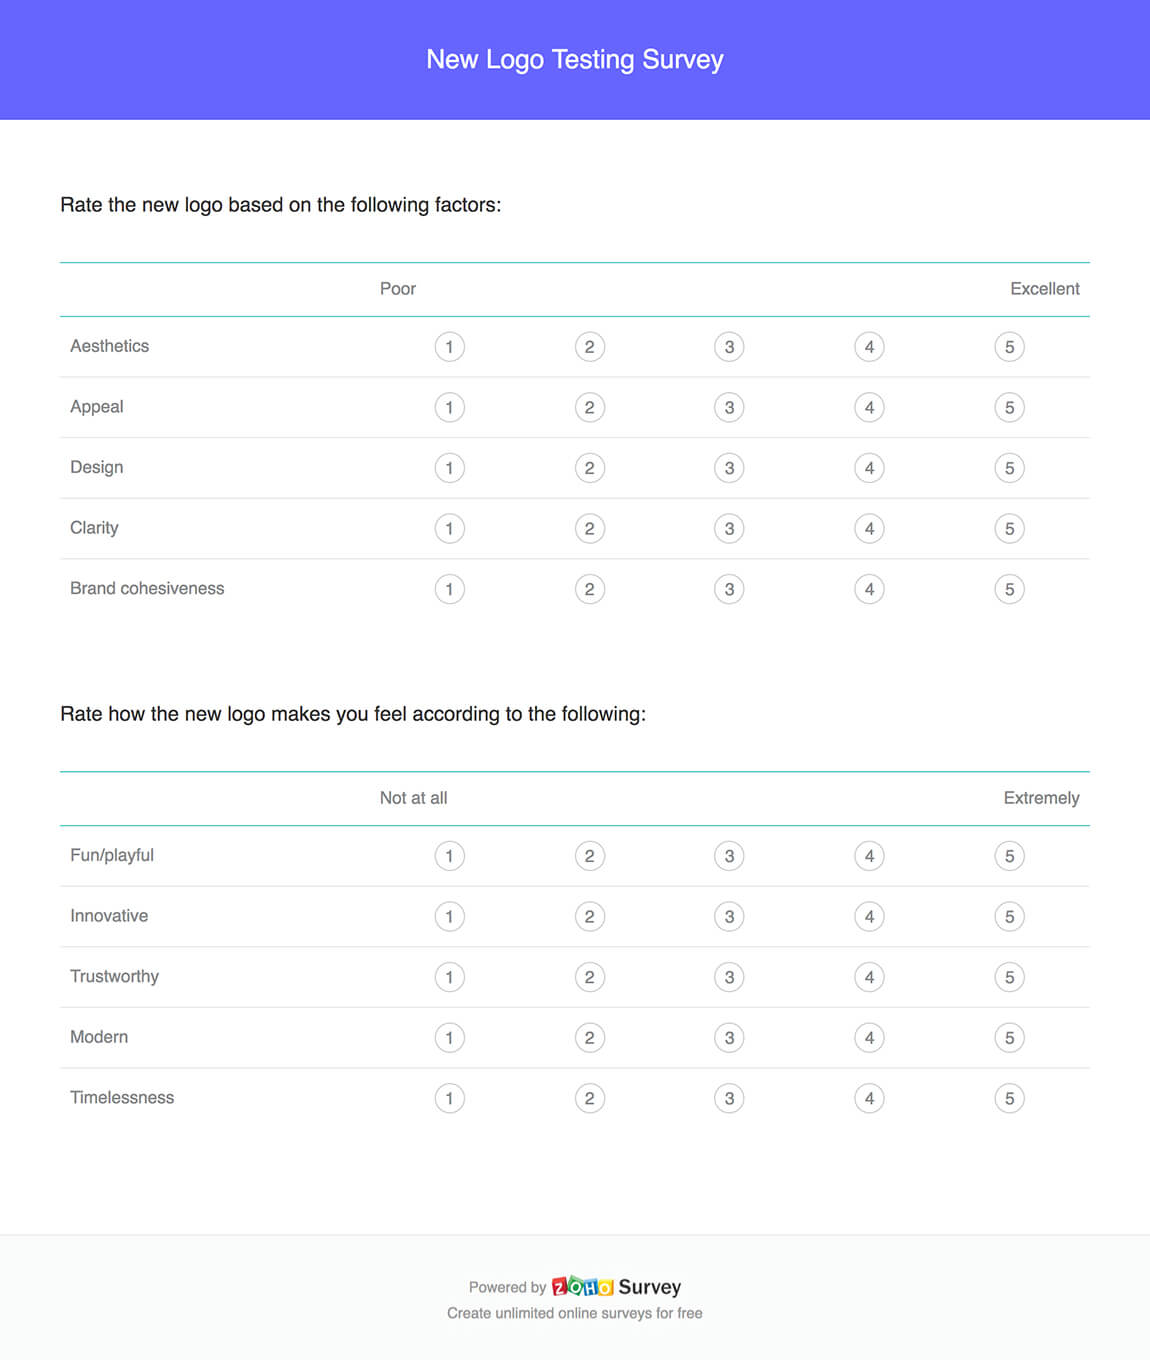The height and width of the screenshot is (1360, 1150).
Task: Select rating 5 for Appeal
Action: point(1009,408)
